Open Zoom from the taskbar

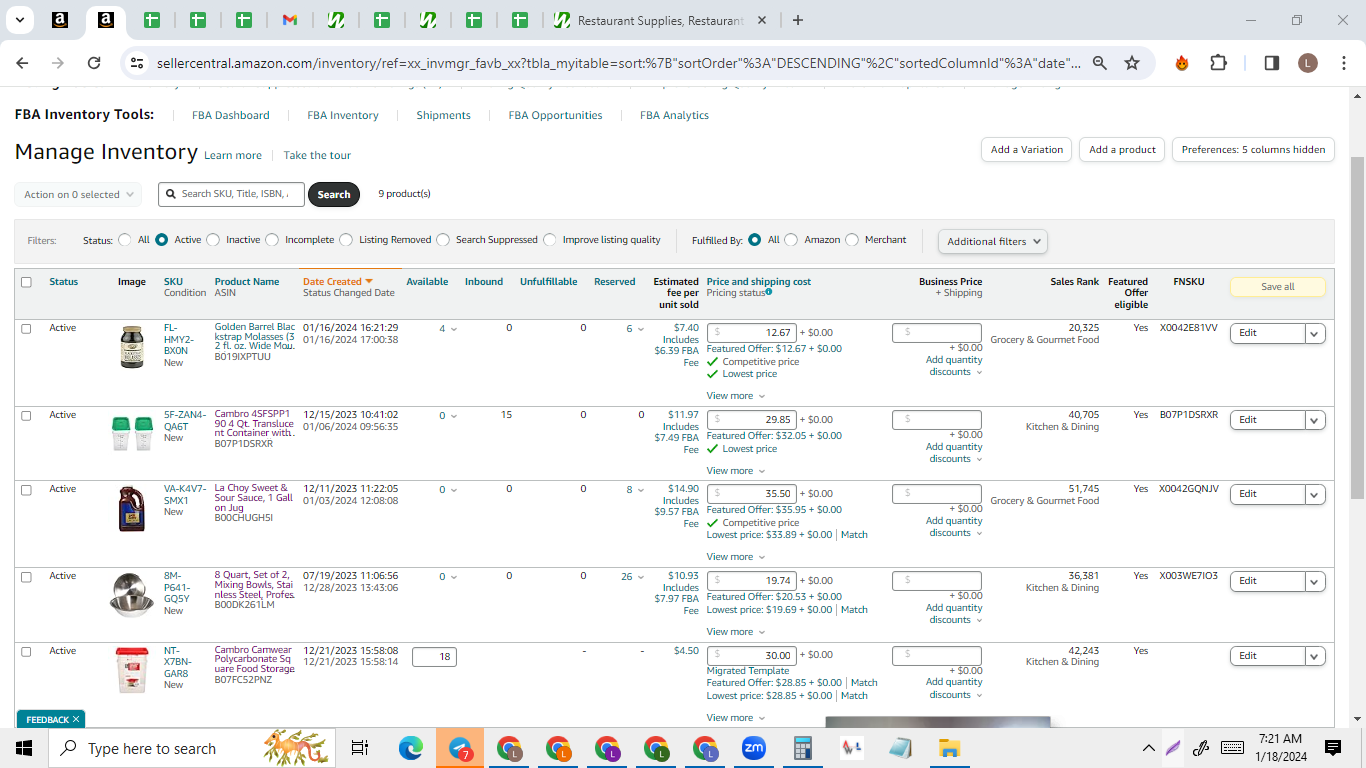753,748
